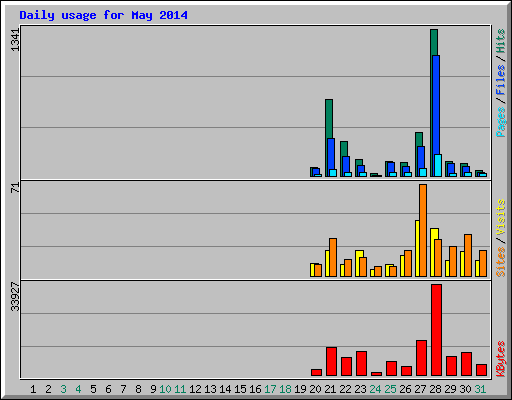This screenshot has width=512, height=400.
Task: Click day 5 on the date axis
Action: 93,389
